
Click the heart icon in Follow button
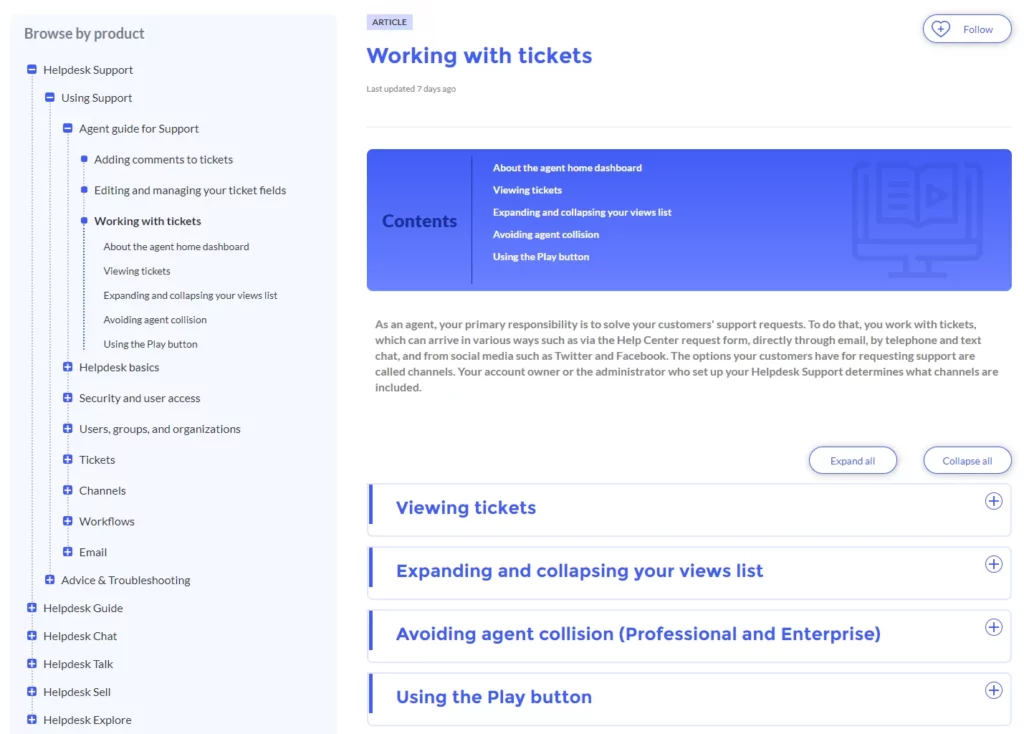coord(940,29)
